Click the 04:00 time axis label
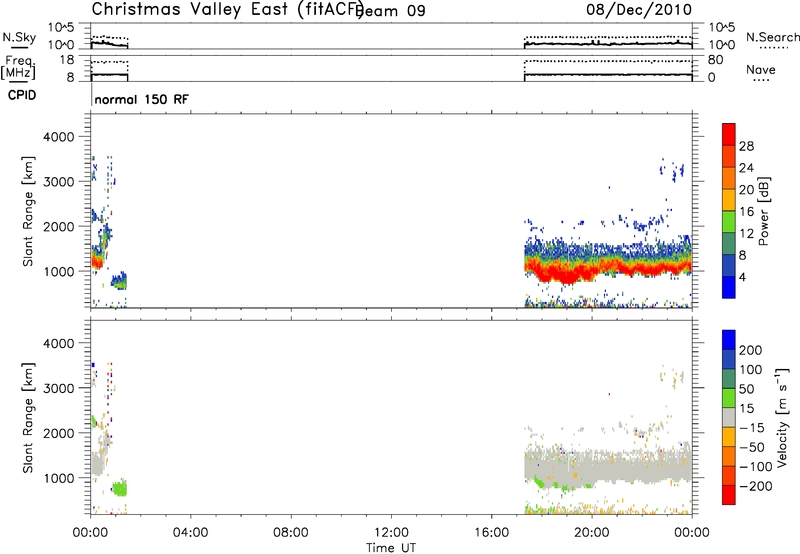The image size is (800, 554). pos(191,533)
